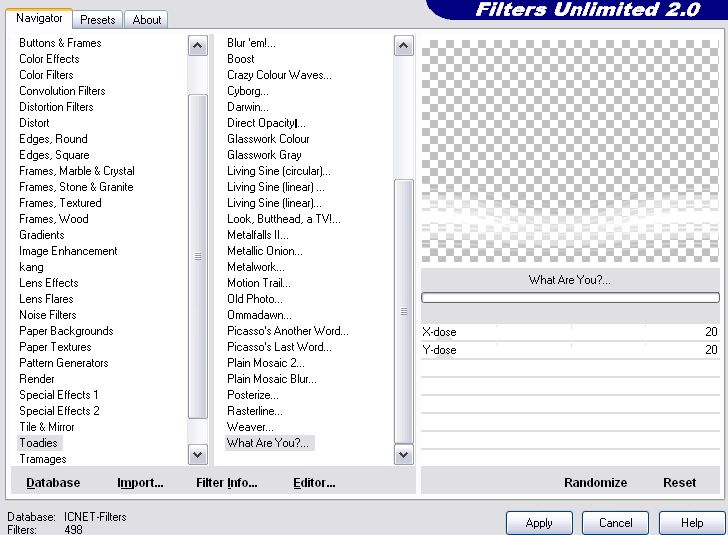Adjust the X-dose slider
Viewport: 728px width, 535px height.
570,332
